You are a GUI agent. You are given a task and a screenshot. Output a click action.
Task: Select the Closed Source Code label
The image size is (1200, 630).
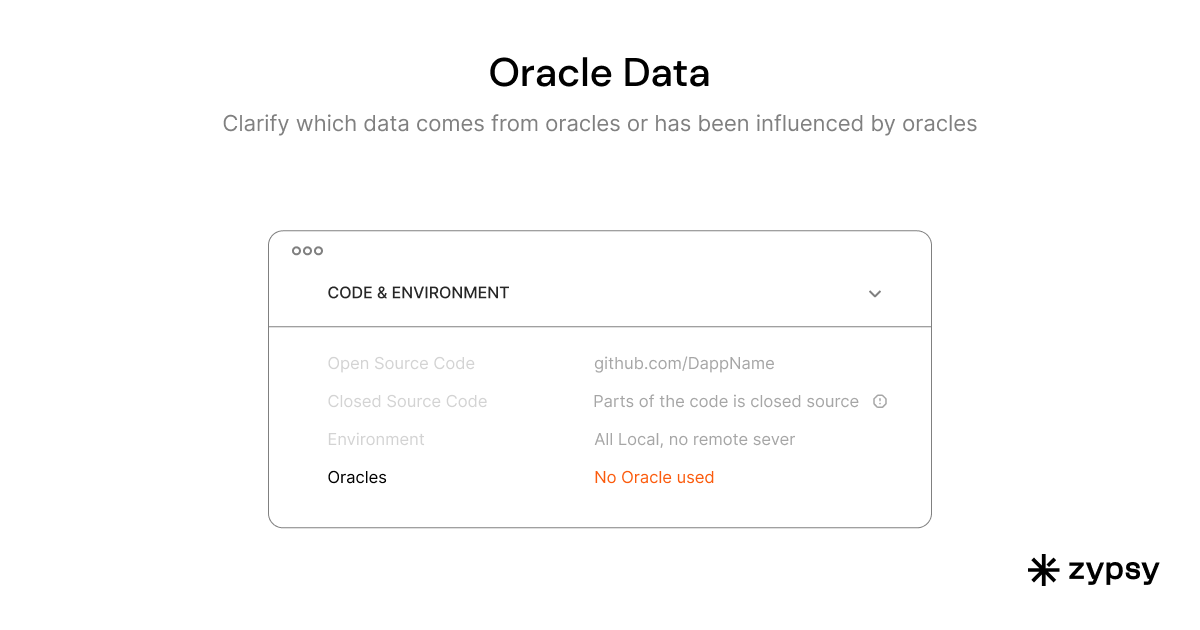pyautogui.click(x=407, y=401)
